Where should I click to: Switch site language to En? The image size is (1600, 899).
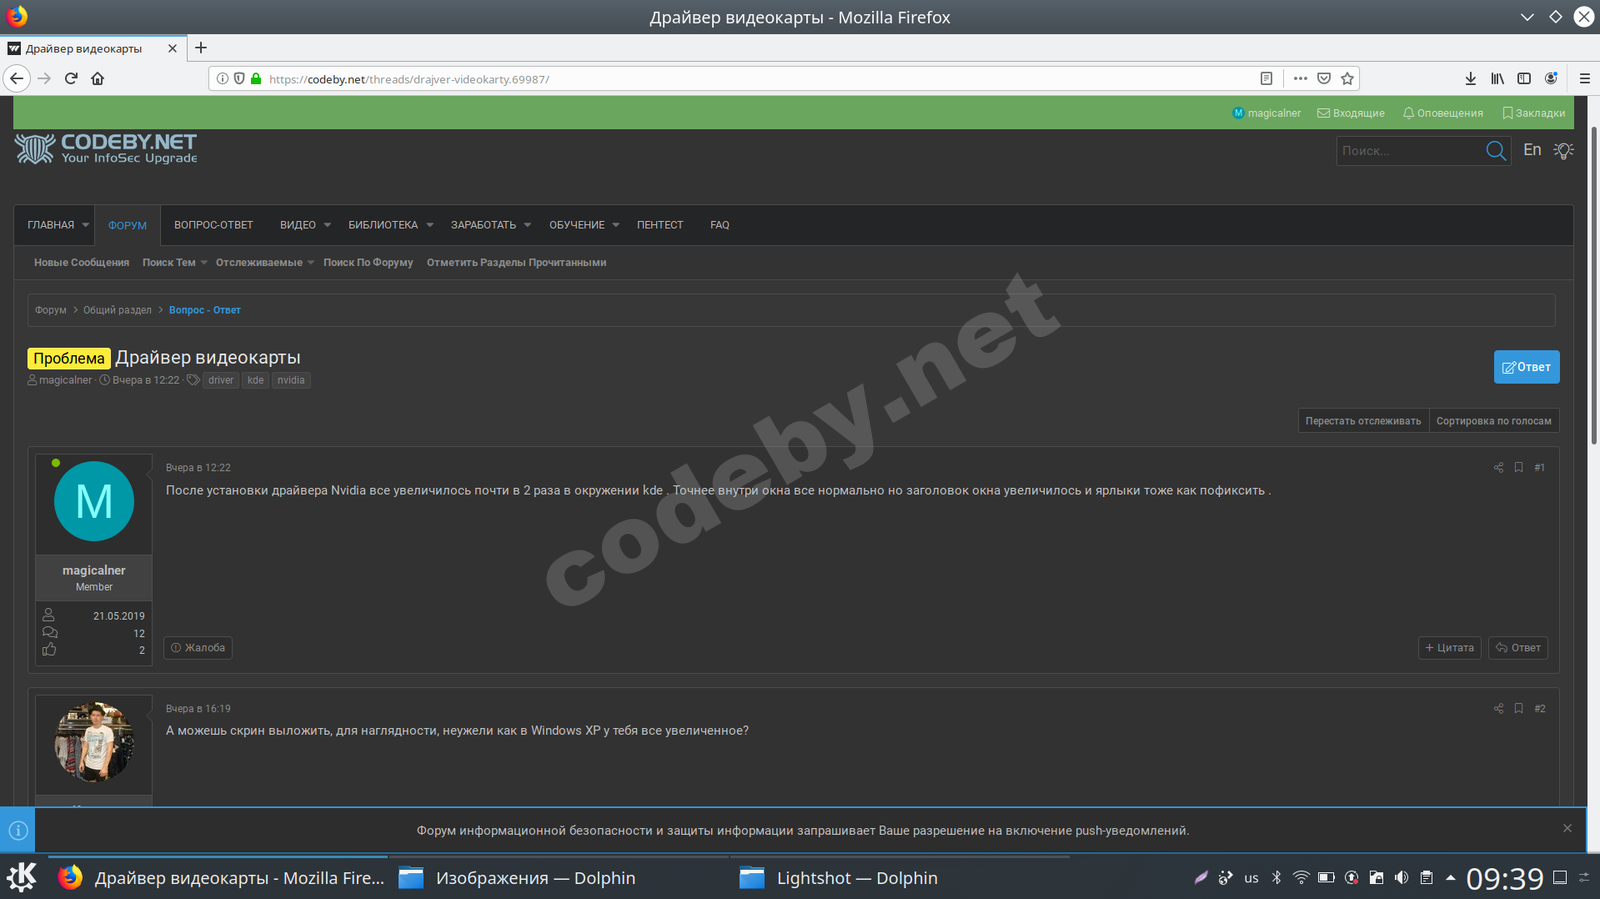point(1531,150)
